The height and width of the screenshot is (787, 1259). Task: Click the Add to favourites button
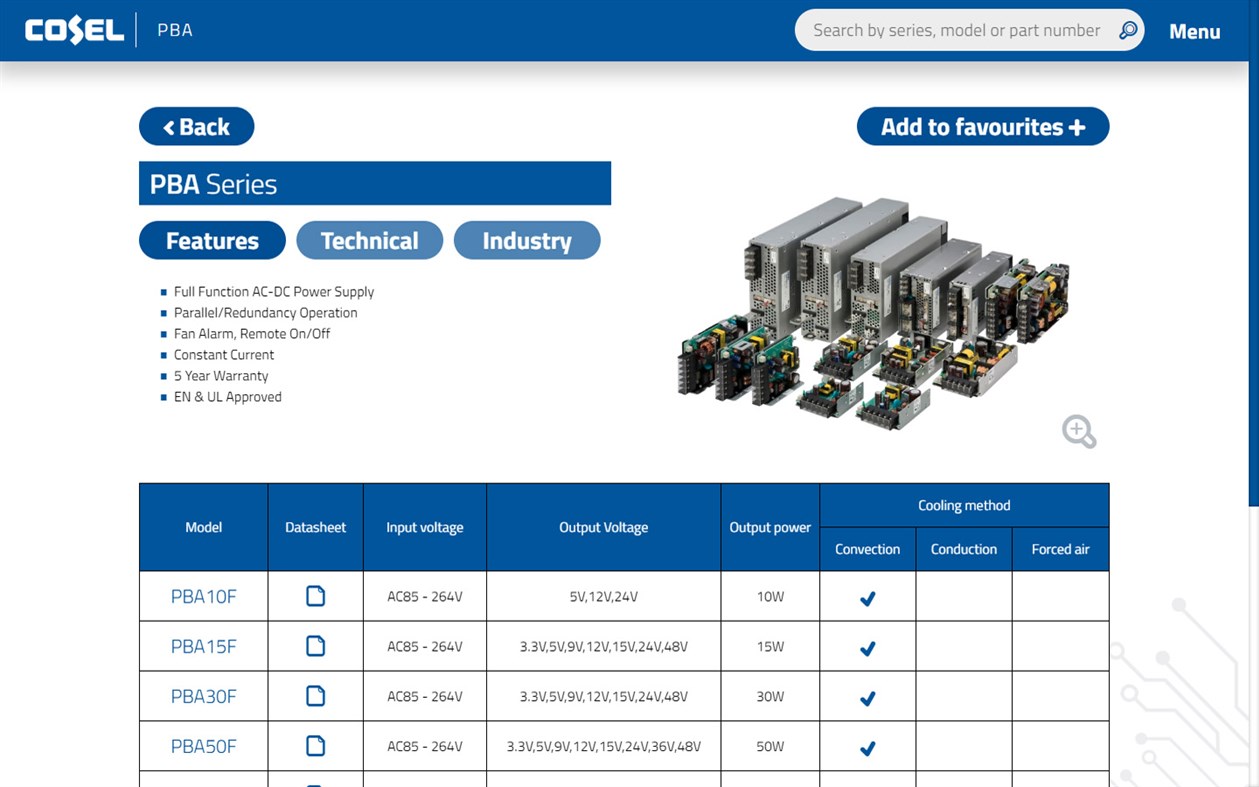coord(982,126)
